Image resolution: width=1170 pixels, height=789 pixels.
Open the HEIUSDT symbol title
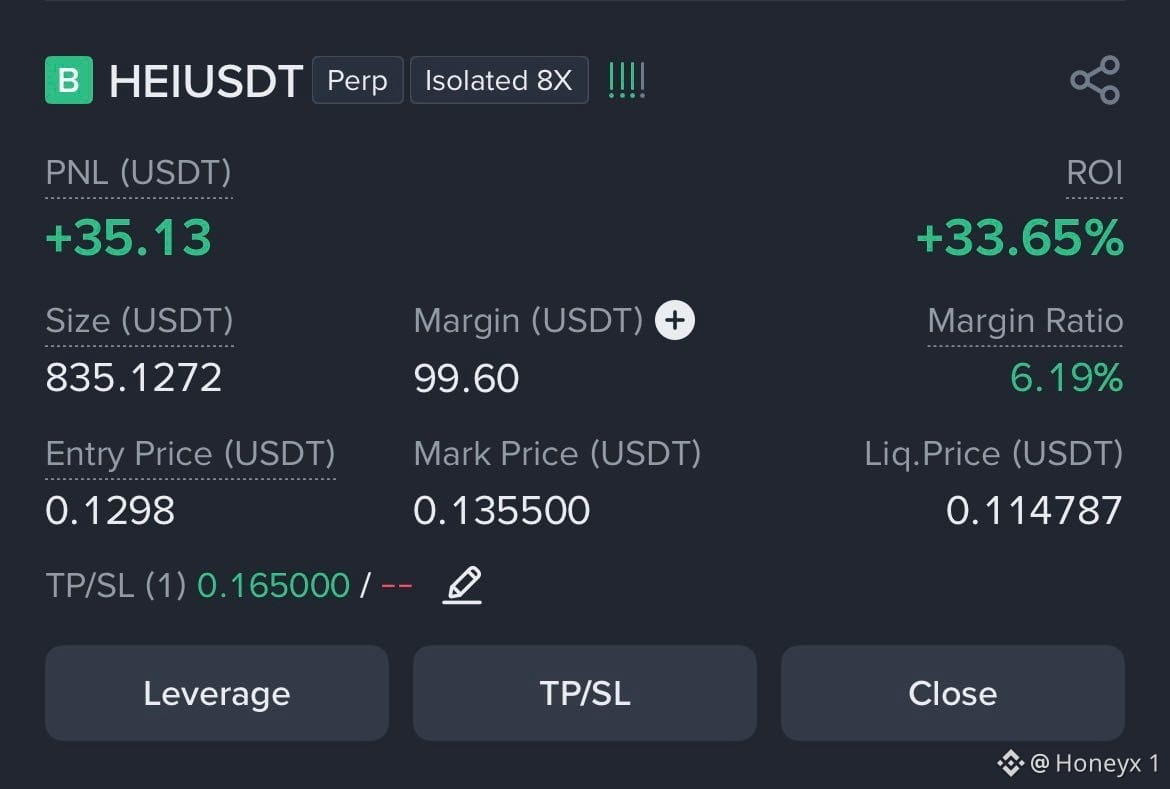(x=205, y=81)
